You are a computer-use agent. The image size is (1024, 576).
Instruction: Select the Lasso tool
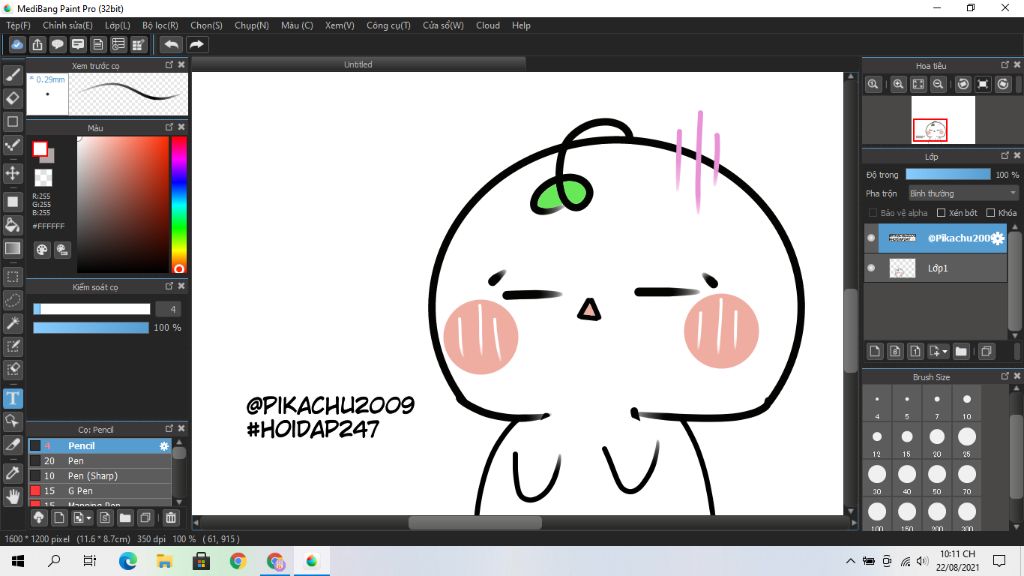(12, 300)
